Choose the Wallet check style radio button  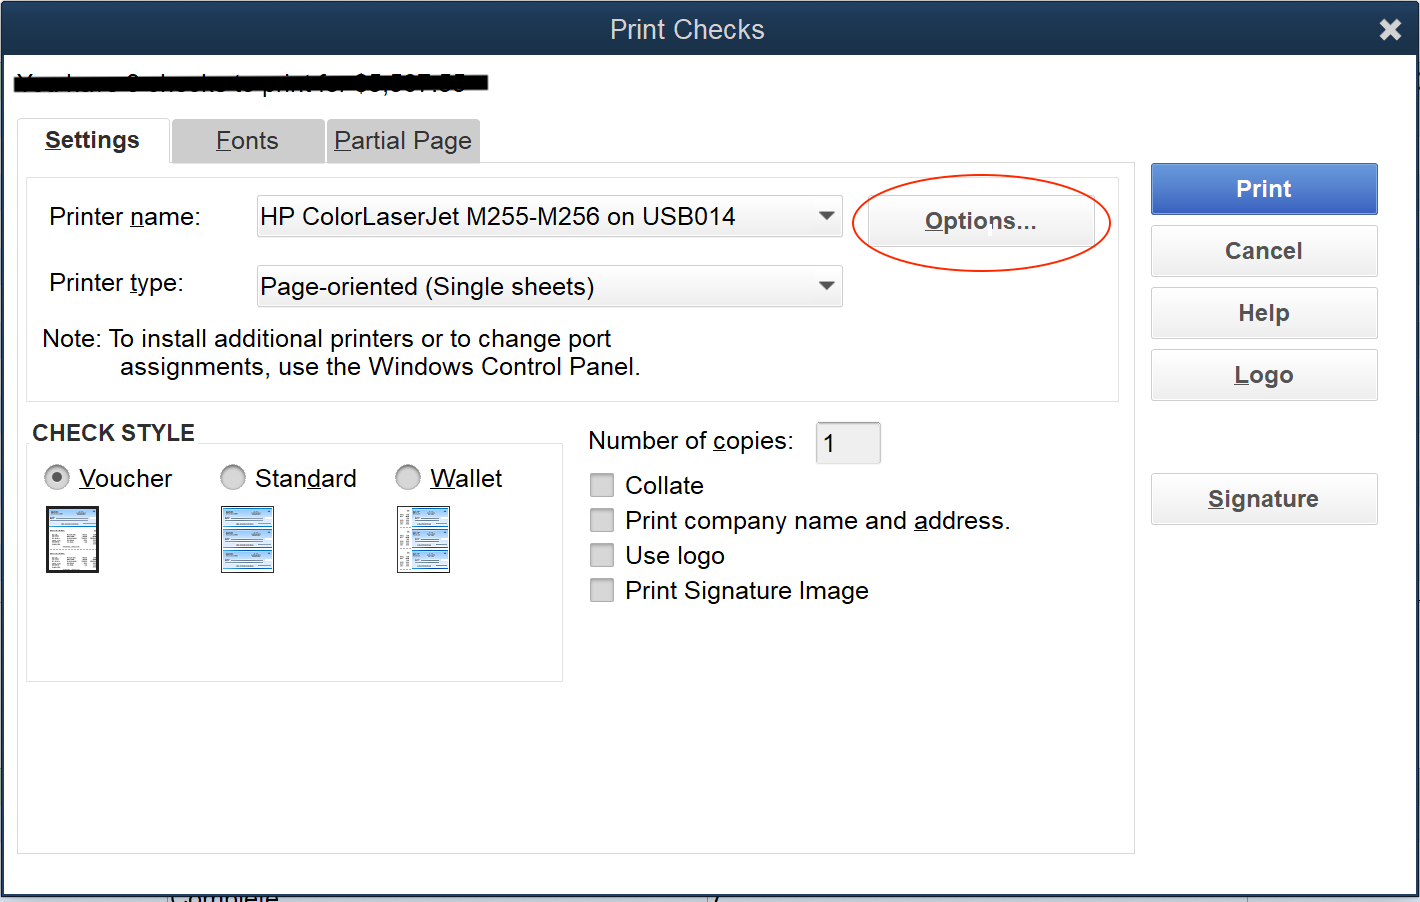pyautogui.click(x=408, y=478)
